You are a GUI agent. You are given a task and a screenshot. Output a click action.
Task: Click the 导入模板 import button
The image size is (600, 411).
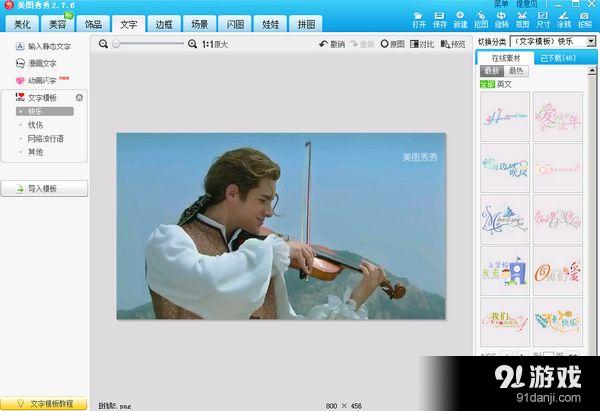coord(44,189)
